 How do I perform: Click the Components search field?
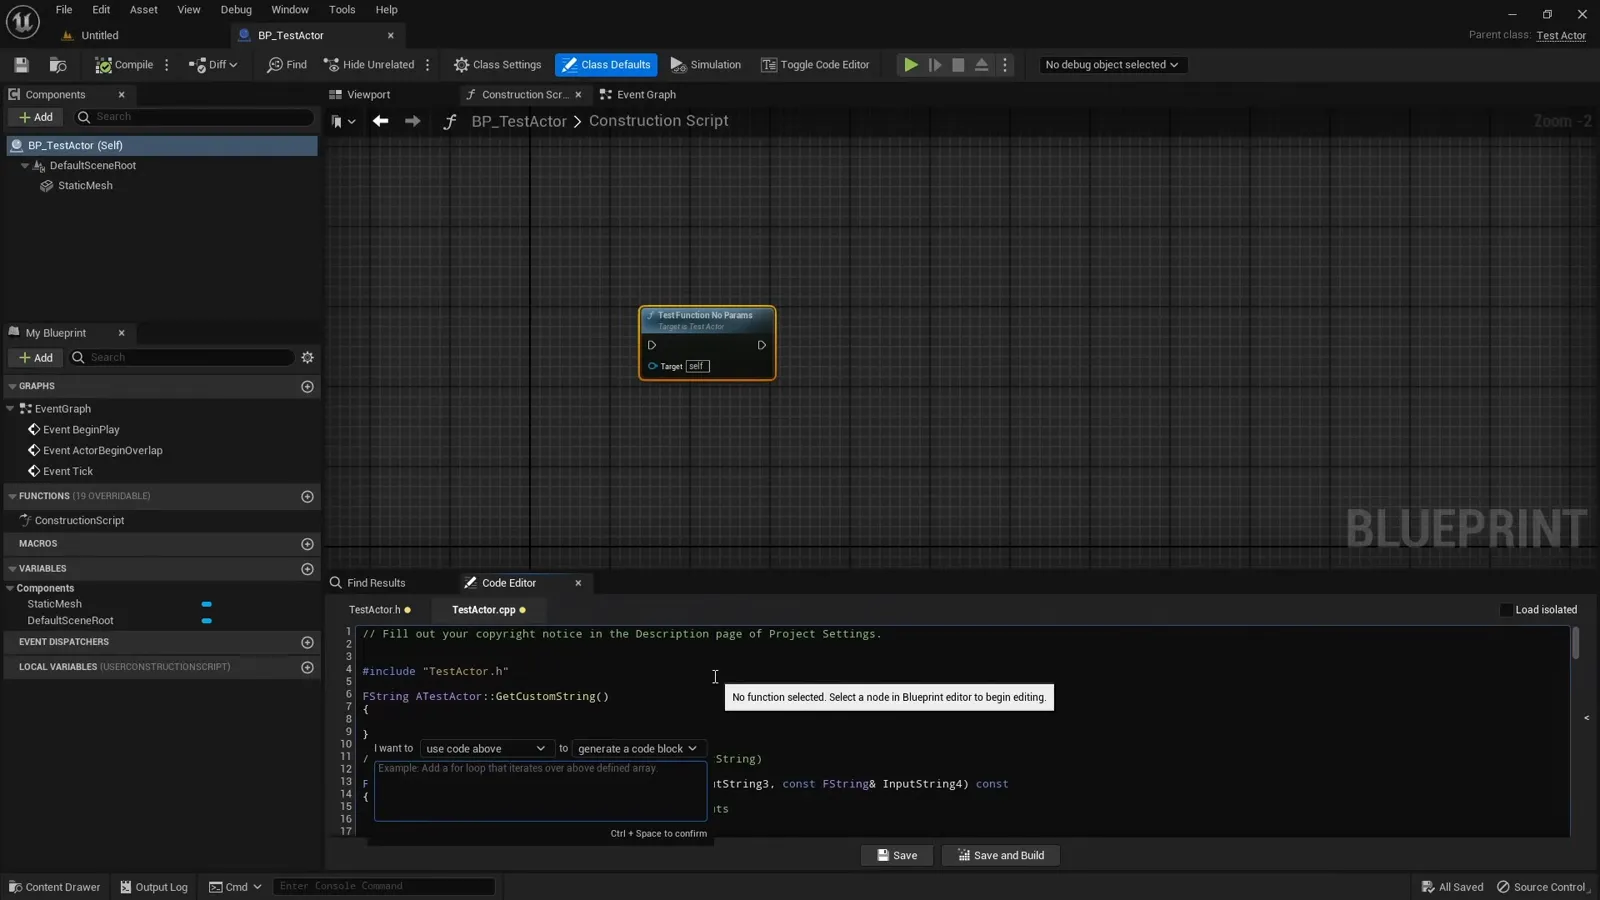195,117
